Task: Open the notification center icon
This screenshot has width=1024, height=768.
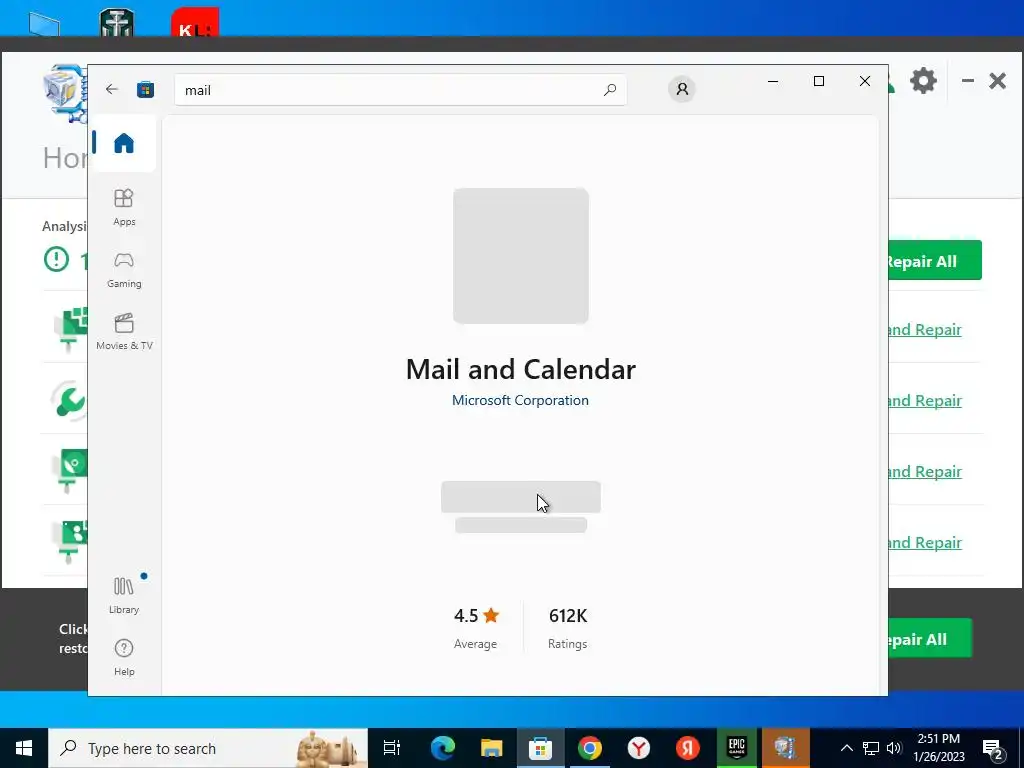Action: [993, 750]
